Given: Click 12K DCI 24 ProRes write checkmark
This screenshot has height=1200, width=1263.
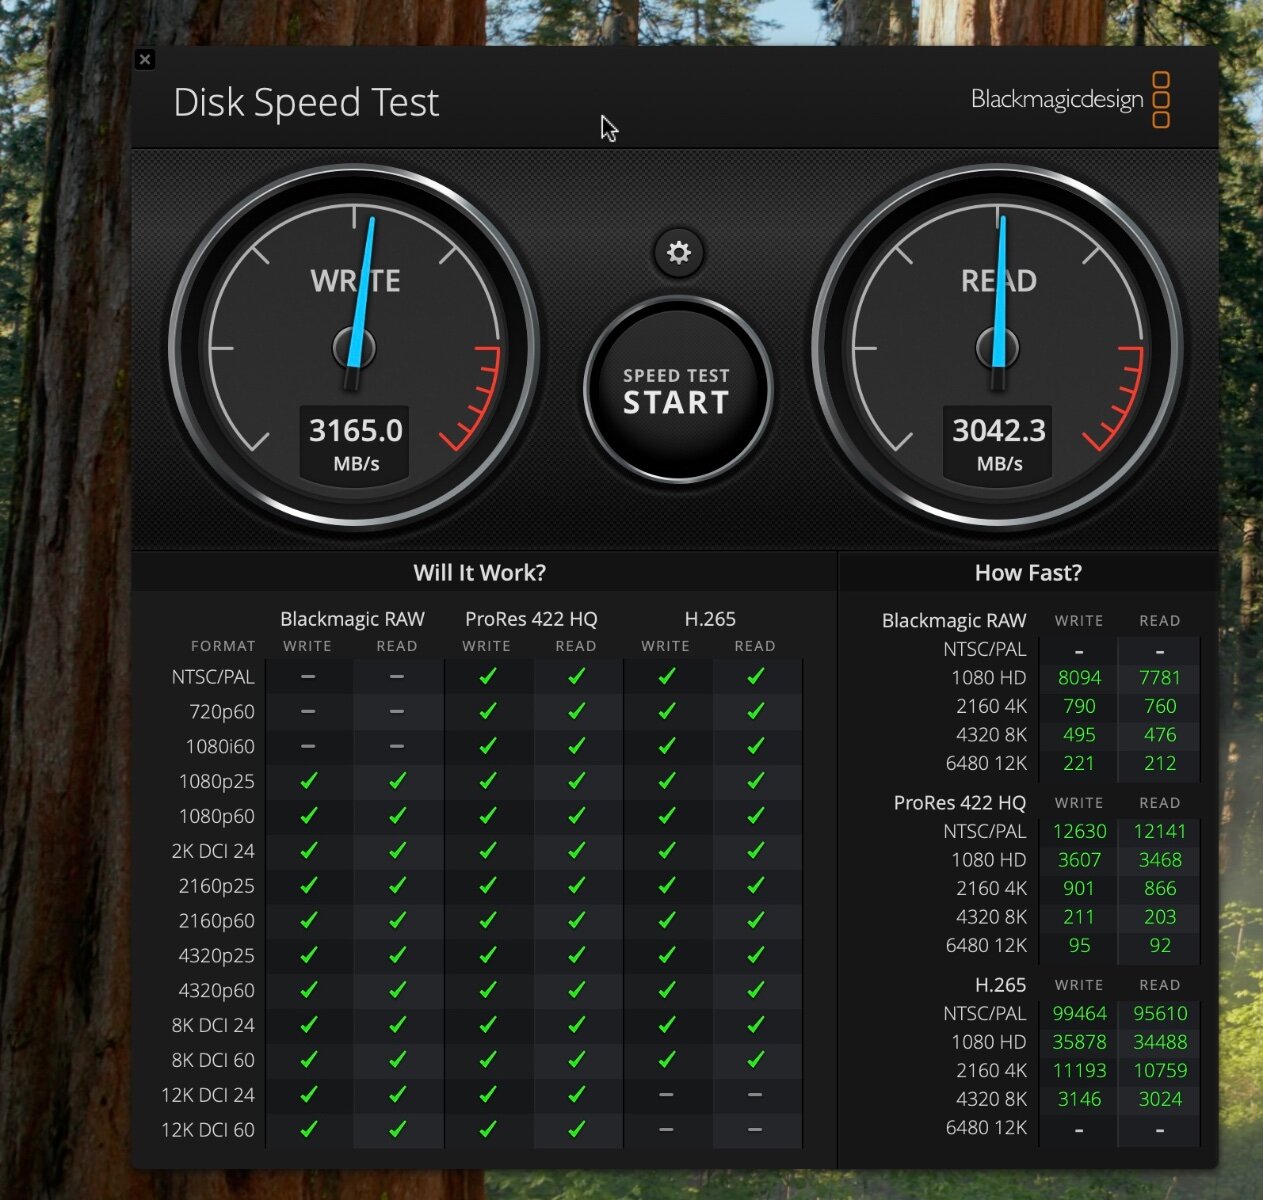Looking at the screenshot, I should point(487,1095).
